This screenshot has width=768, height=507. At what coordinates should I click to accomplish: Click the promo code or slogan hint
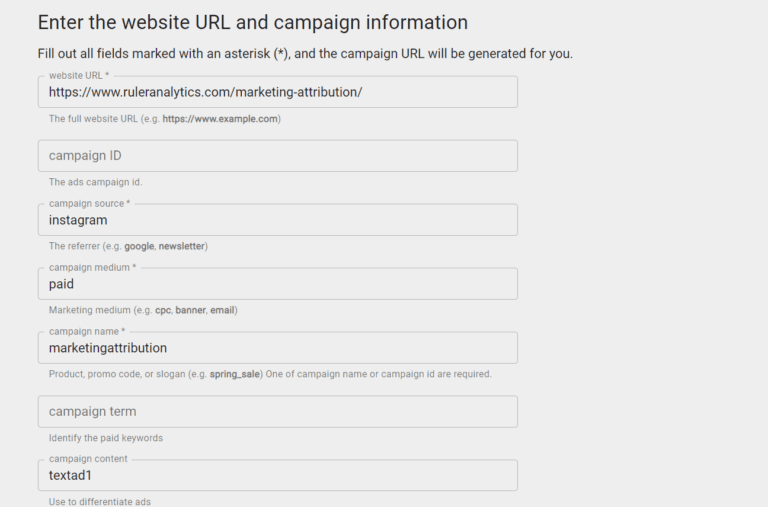pos(270,374)
